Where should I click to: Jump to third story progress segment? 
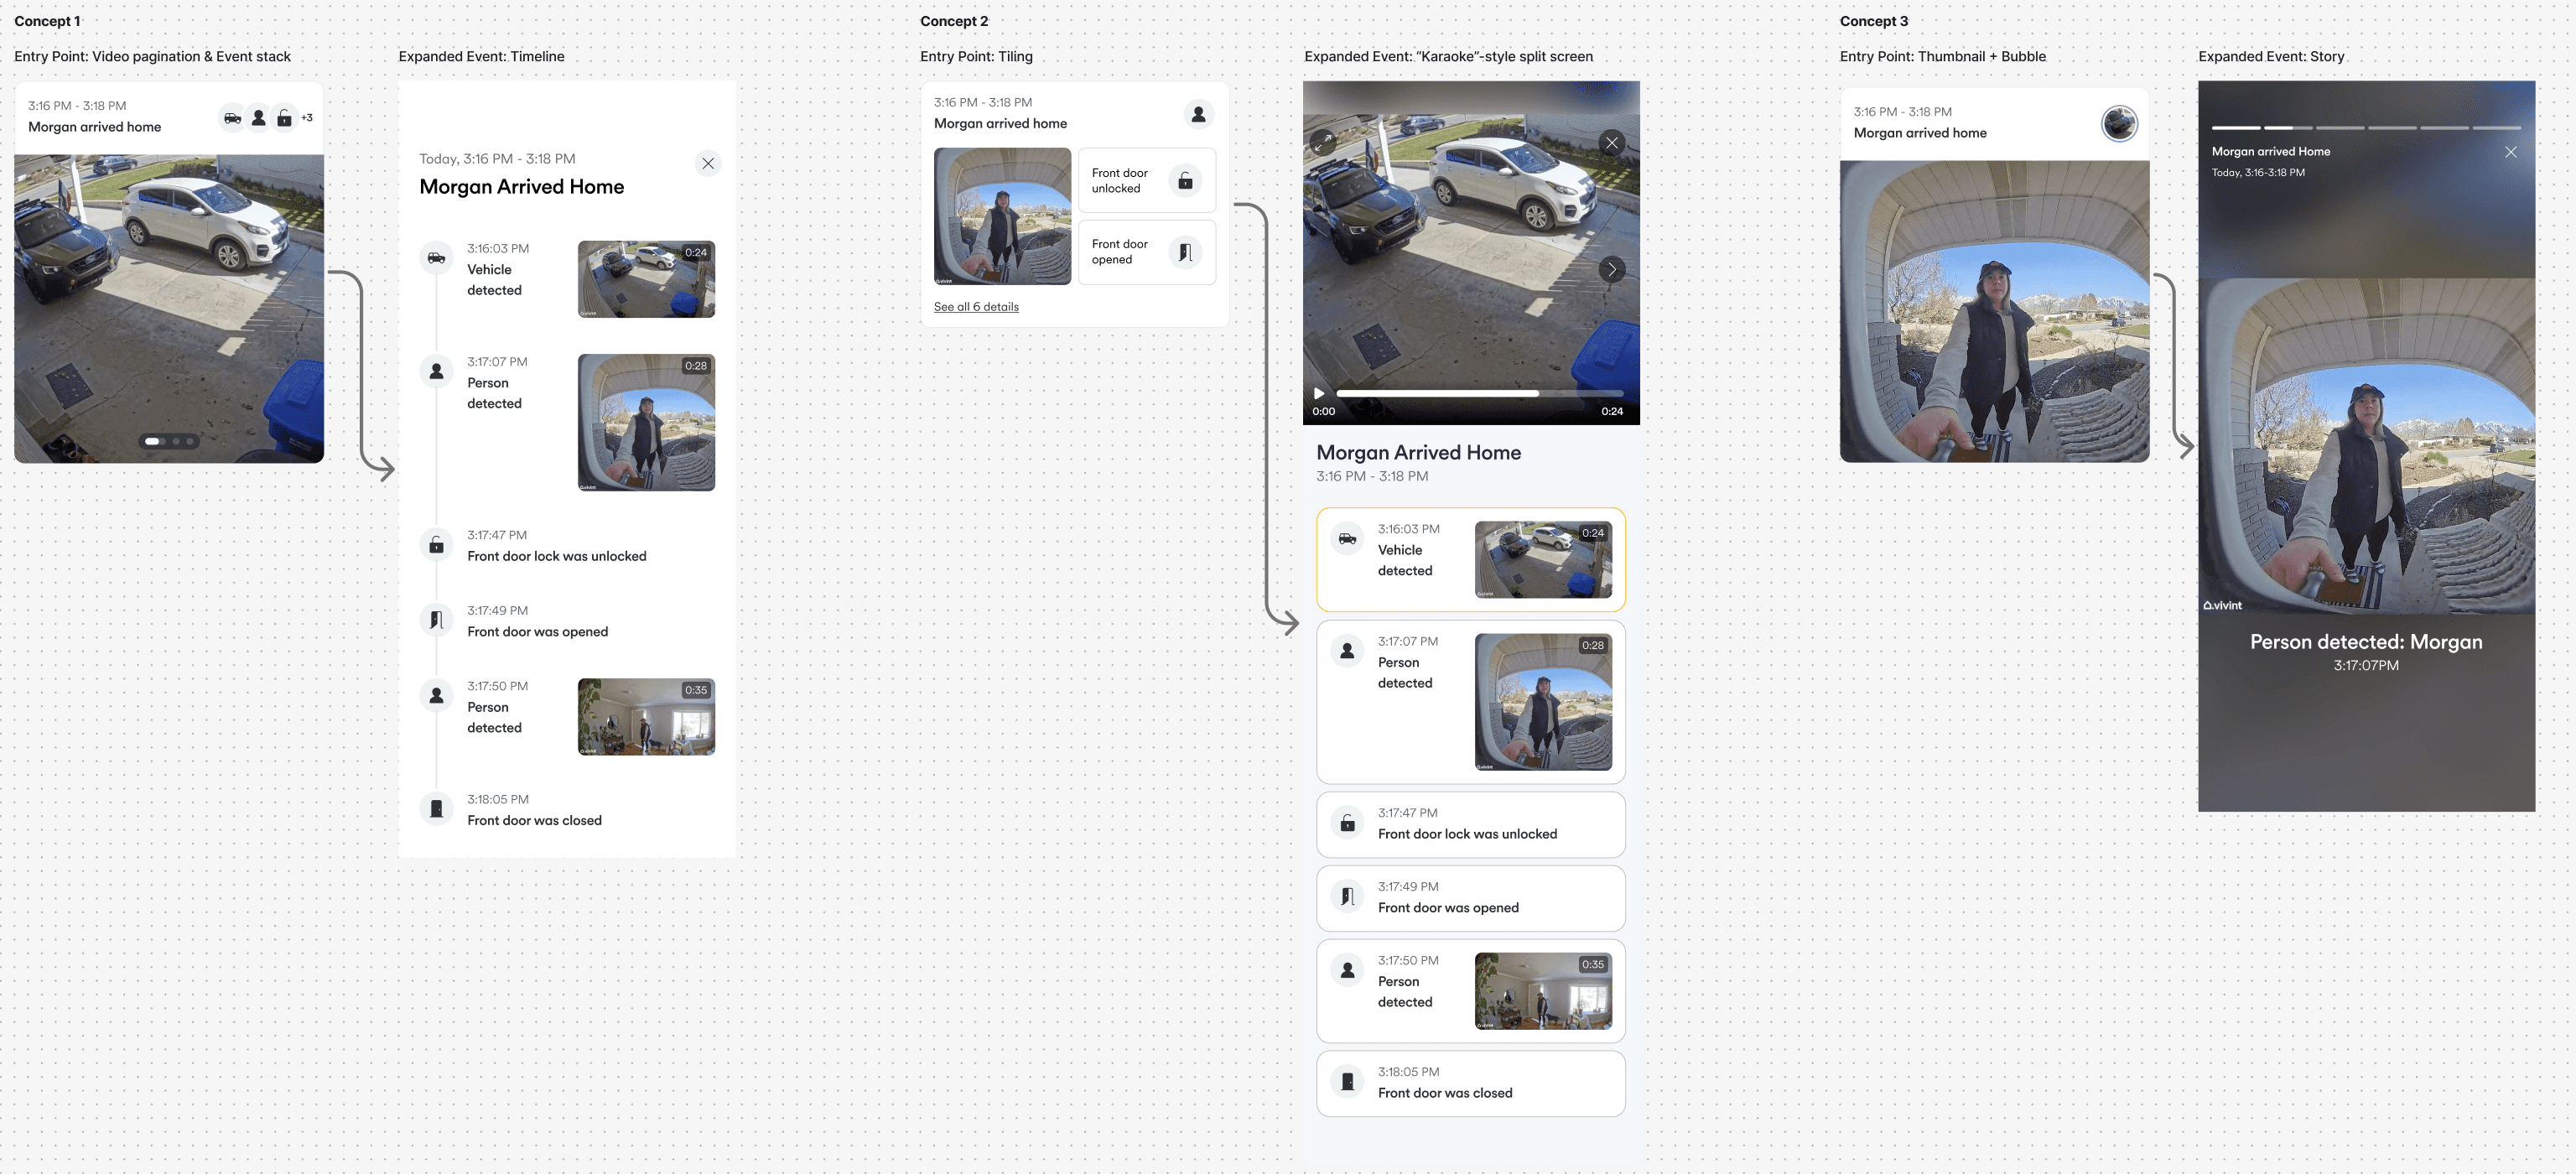click(x=2340, y=128)
